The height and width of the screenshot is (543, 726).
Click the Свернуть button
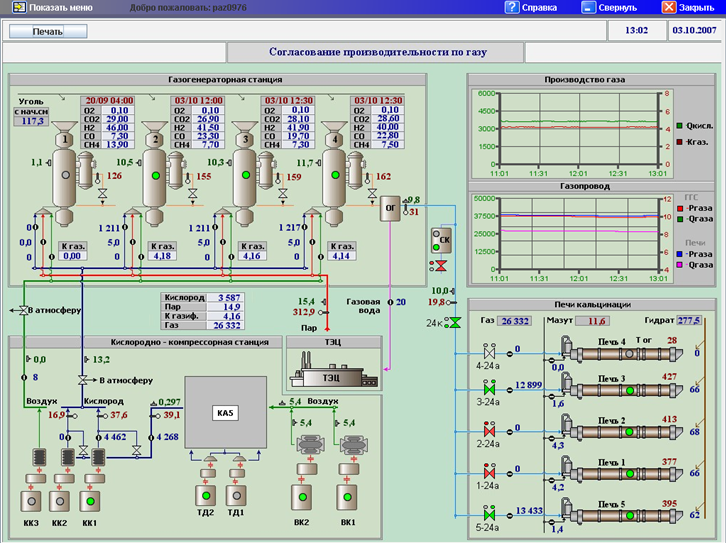pyautogui.click(x=608, y=7)
